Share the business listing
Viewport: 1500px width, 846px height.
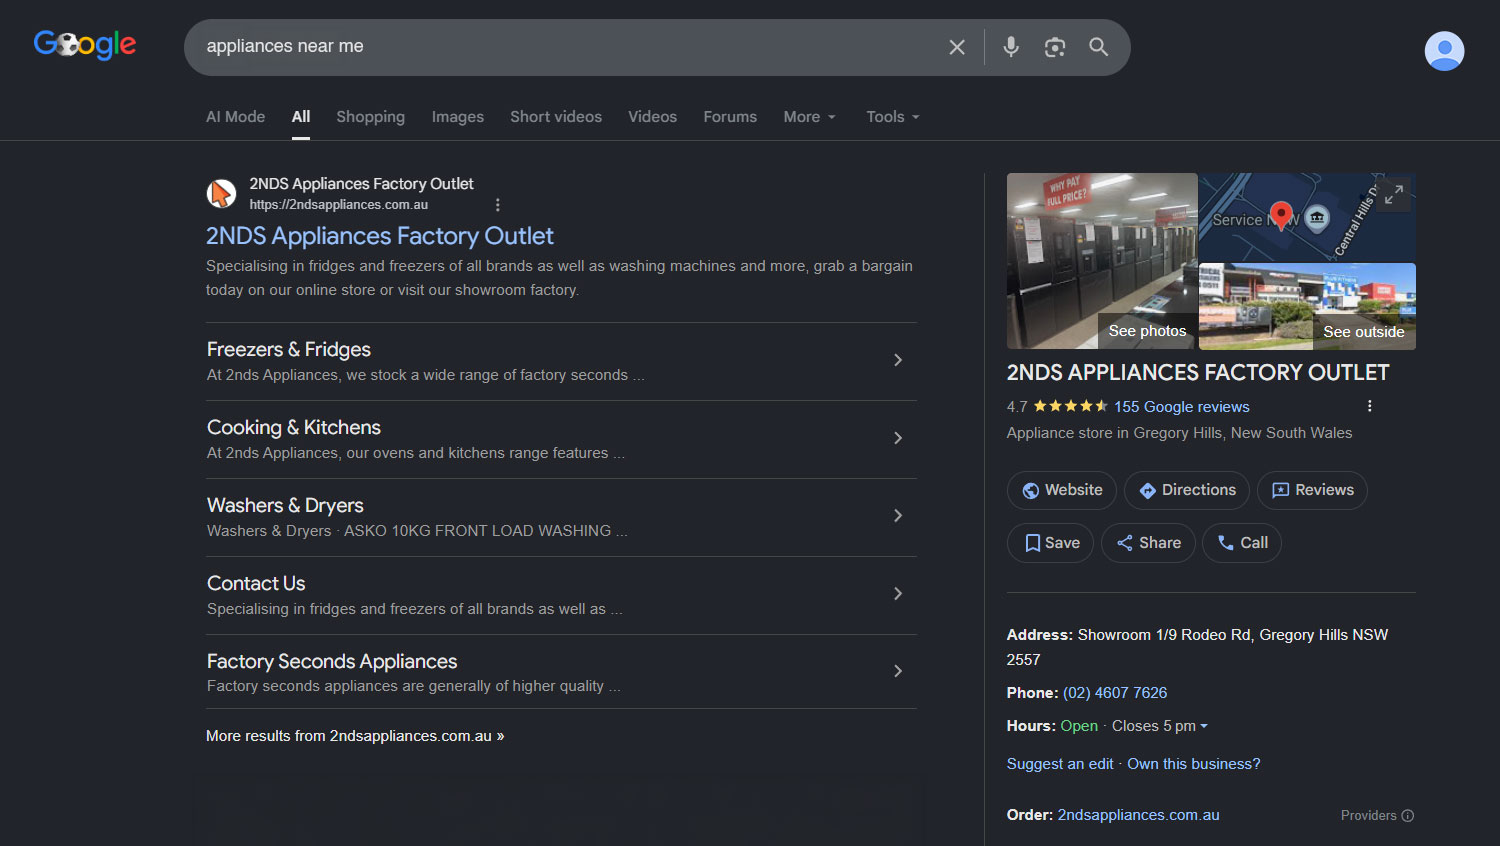point(1148,543)
